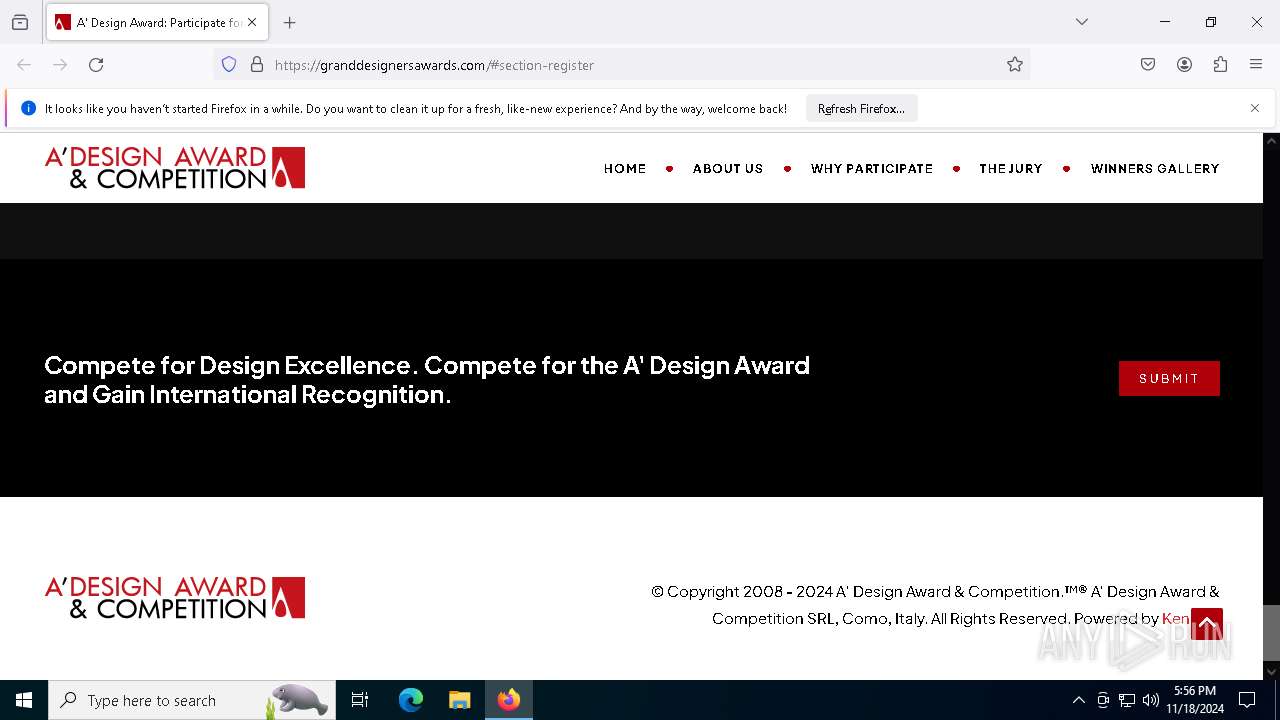1280x720 pixels.
Task: Open File Explorer from taskbar
Action: click(x=459, y=700)
